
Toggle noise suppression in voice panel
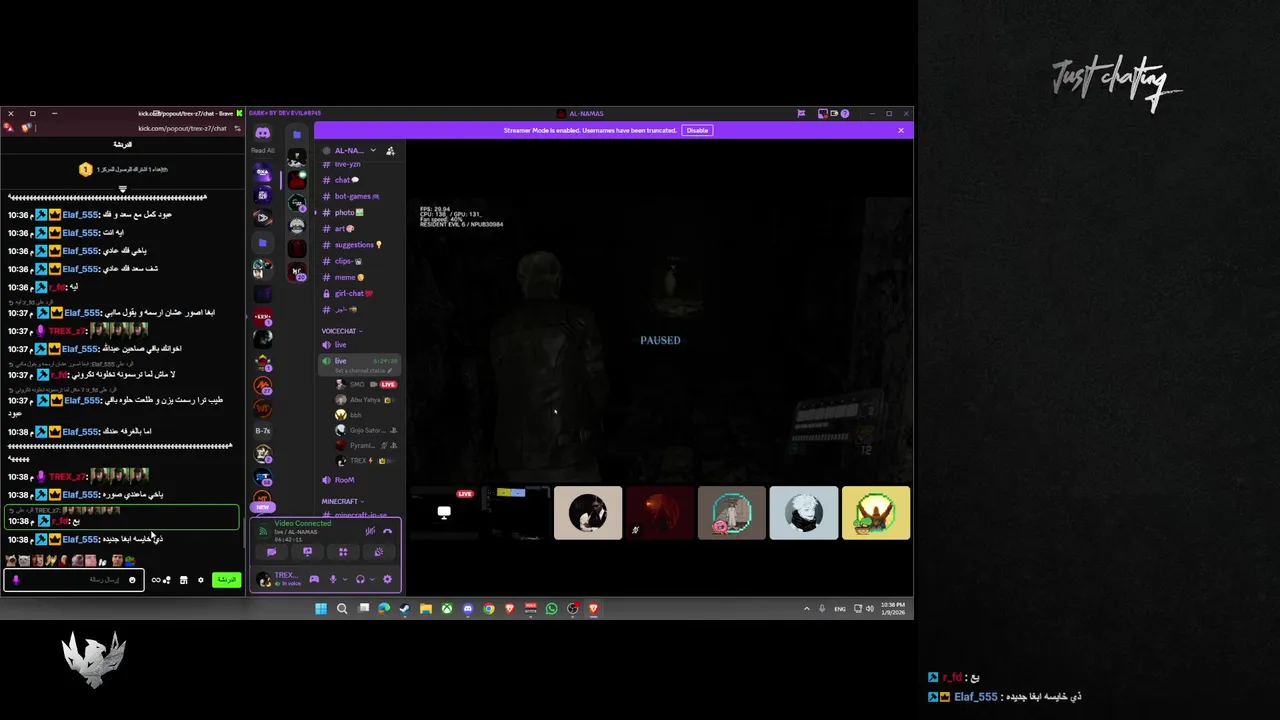[x=370, y=531]
